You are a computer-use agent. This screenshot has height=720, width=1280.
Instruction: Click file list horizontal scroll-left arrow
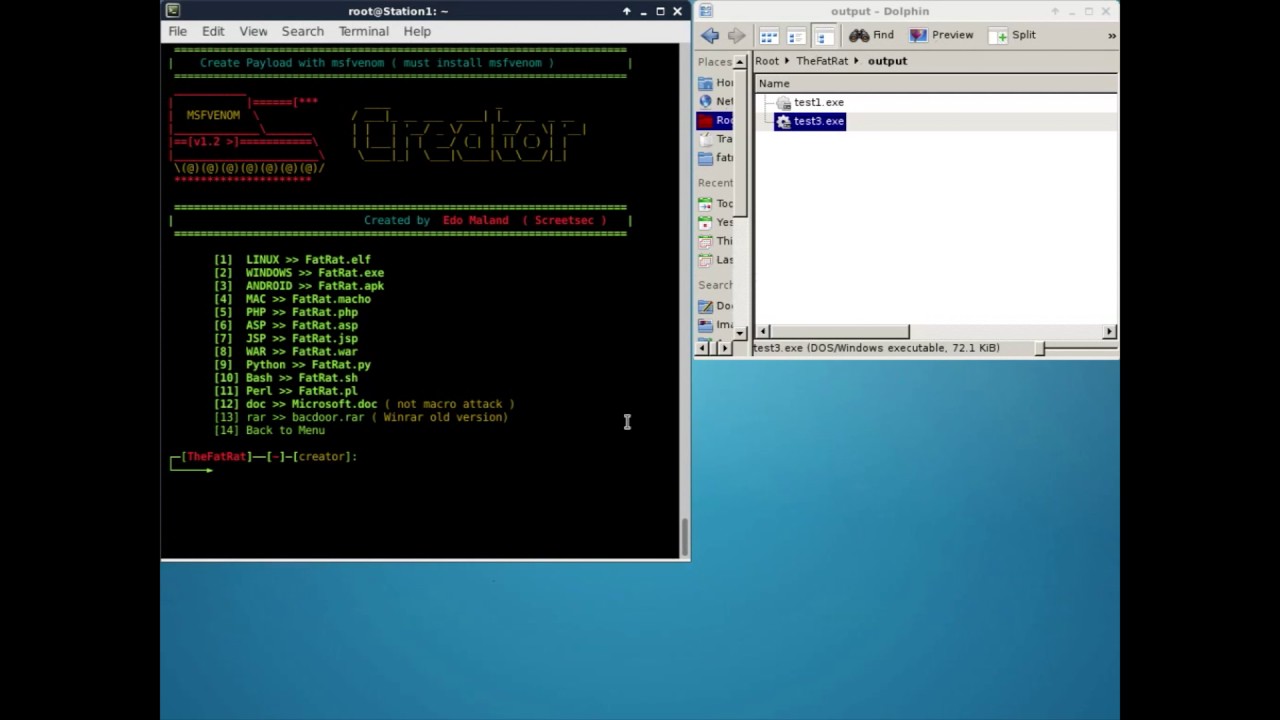tap(763, 331)
